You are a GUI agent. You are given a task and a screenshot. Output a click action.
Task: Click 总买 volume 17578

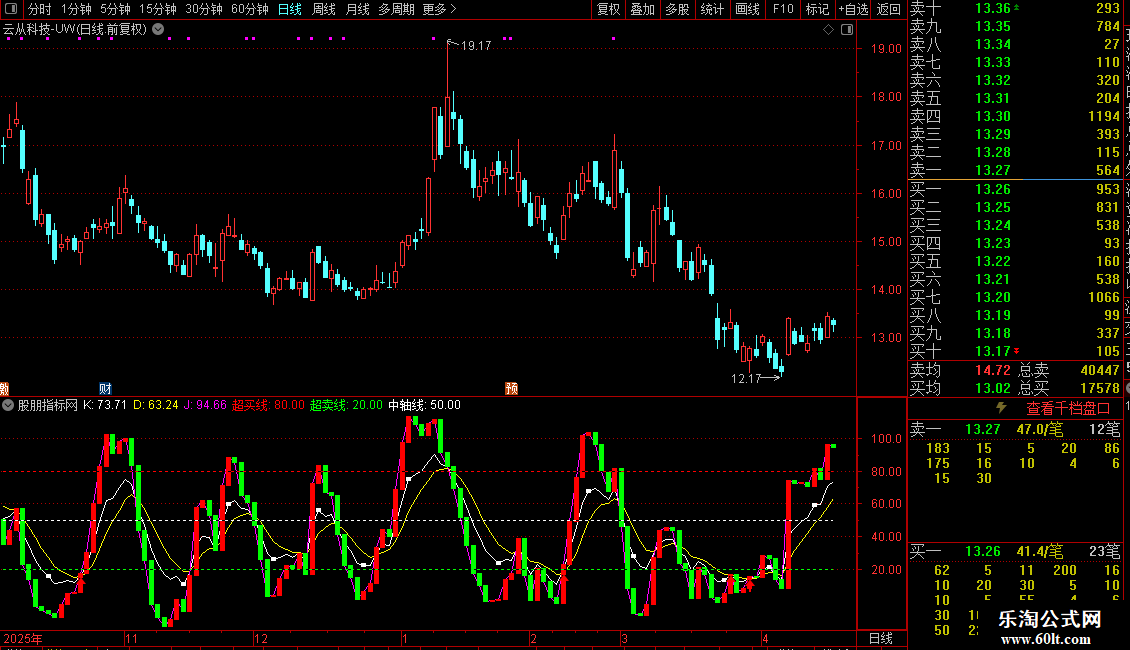[x=1100, y=388]
